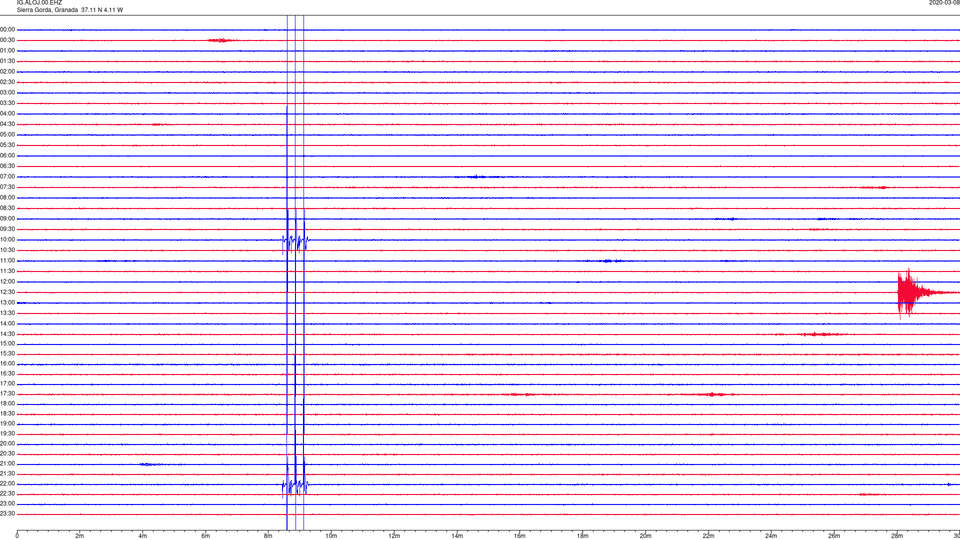The width and height of the screenshot is (960, 540).
Task: Click the 28m tick on the minutes axis
Action: click(x=897, y=536)
